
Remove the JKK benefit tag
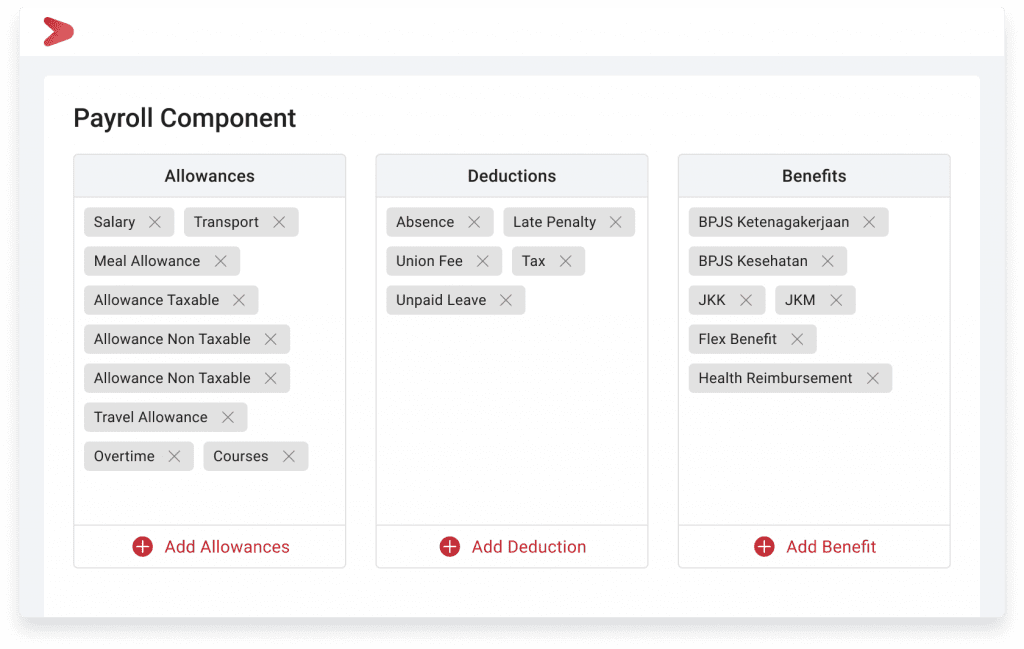point(746,300)
